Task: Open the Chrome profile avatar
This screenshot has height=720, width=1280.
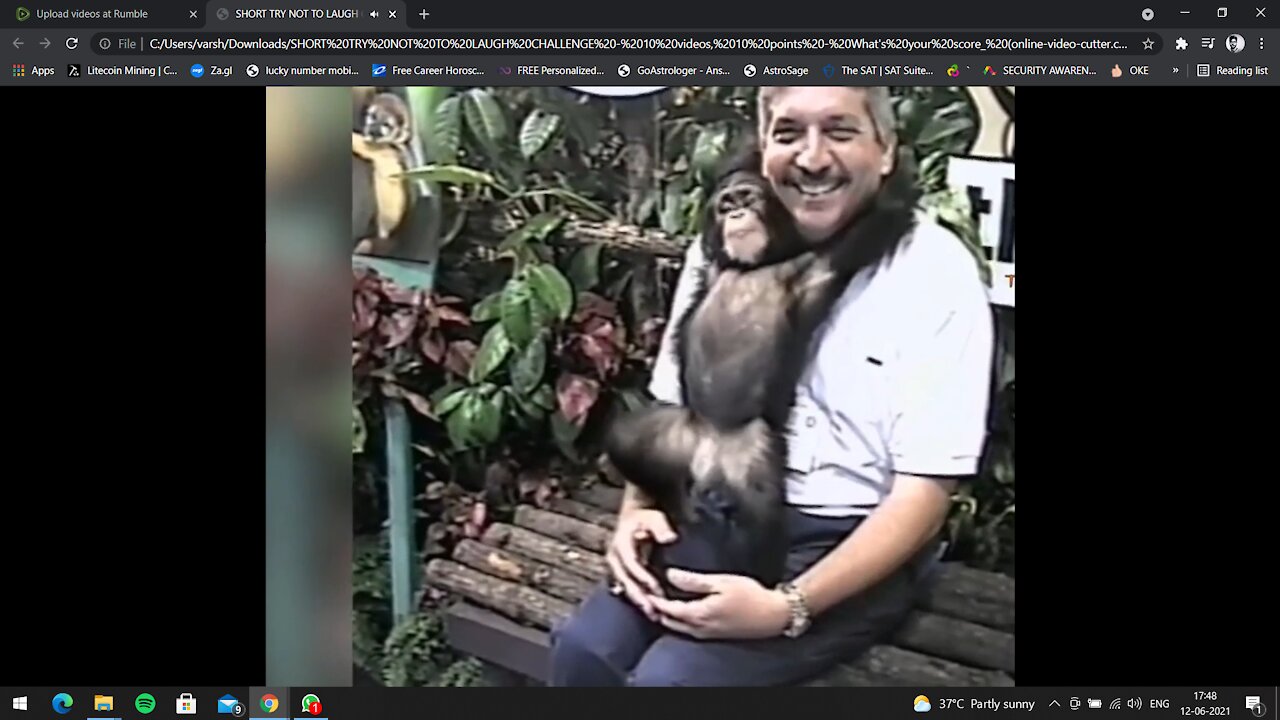Action: (1235, 43)
